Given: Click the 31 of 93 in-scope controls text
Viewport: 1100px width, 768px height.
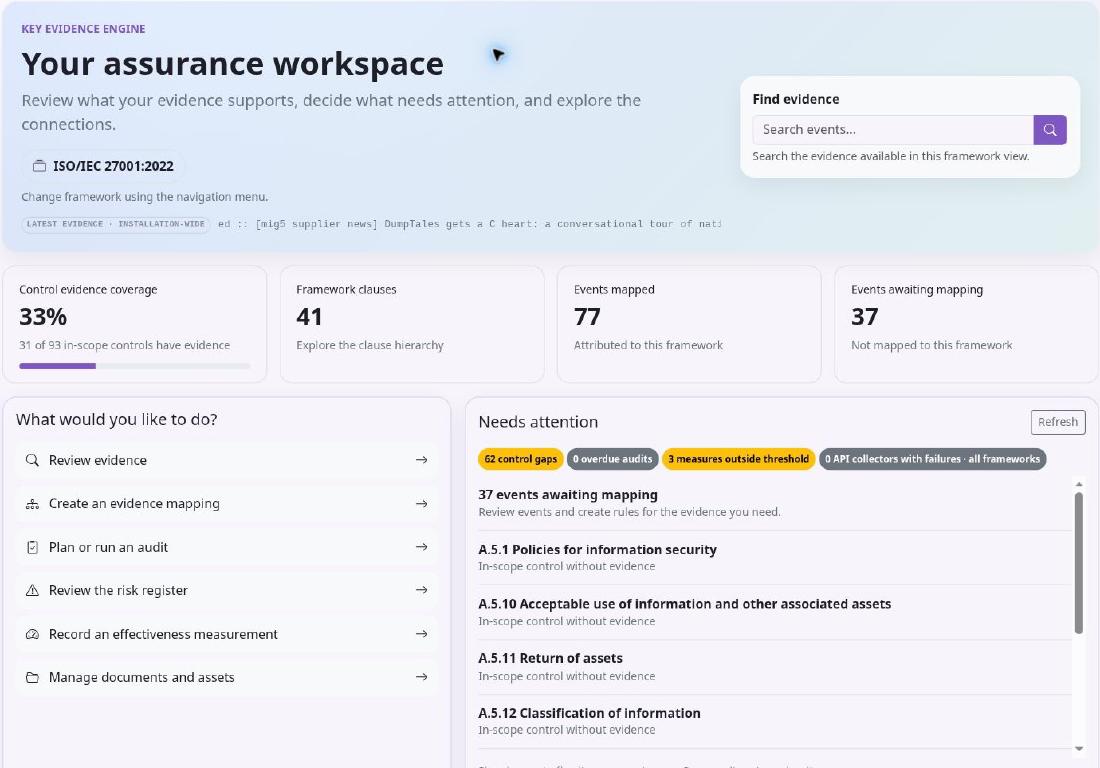Looking at the screenshot, I should 124,345.
